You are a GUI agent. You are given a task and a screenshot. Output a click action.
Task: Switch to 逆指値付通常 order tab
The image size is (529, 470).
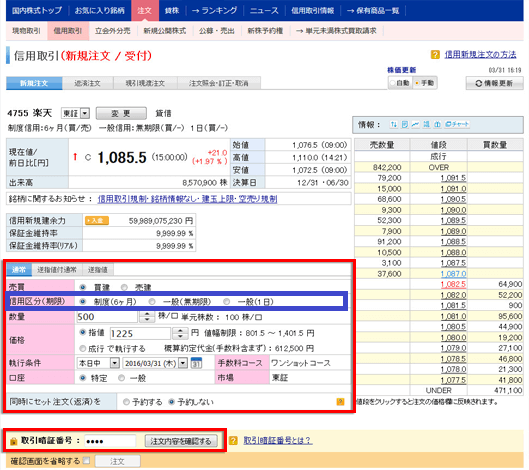[57, 269]
